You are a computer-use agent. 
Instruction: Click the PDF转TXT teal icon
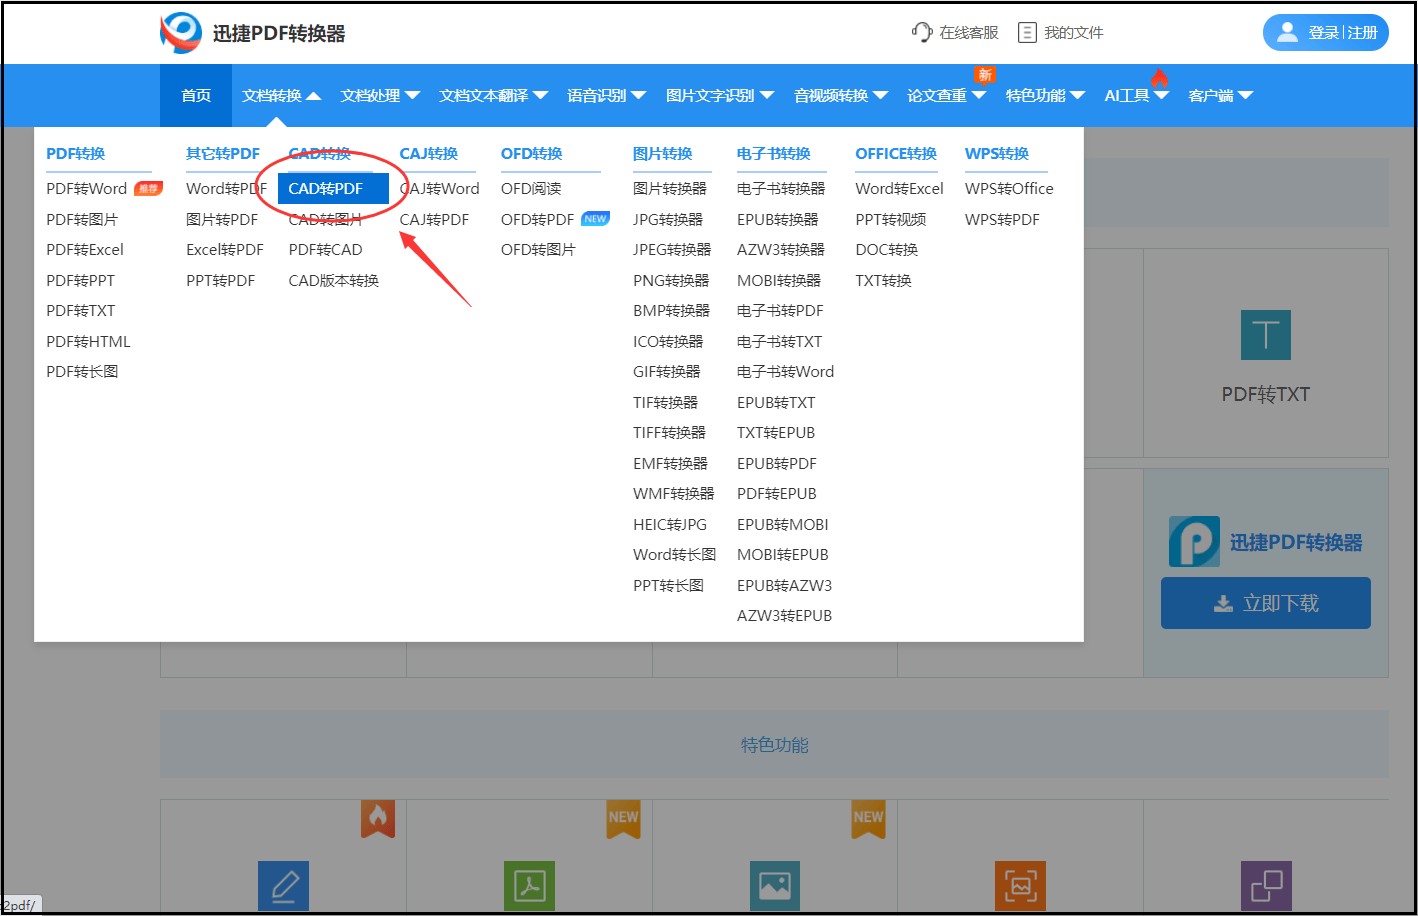click(x=1266, y=335)
